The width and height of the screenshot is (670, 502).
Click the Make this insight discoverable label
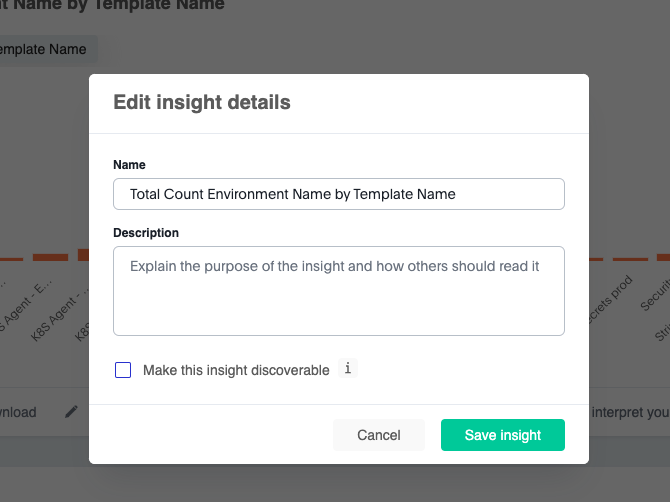pos(236,370)
